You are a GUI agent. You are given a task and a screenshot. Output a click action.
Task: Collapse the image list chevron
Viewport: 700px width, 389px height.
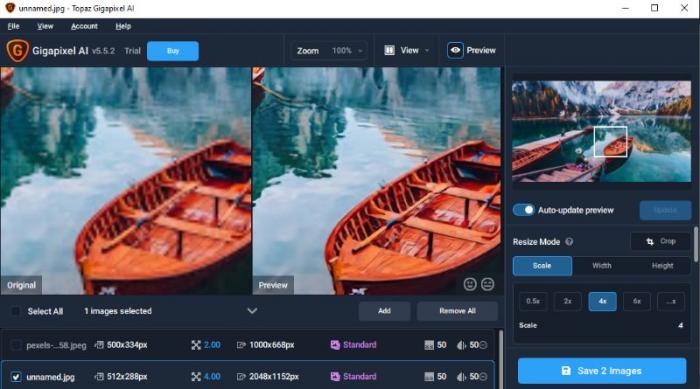[x=252, y=311]
